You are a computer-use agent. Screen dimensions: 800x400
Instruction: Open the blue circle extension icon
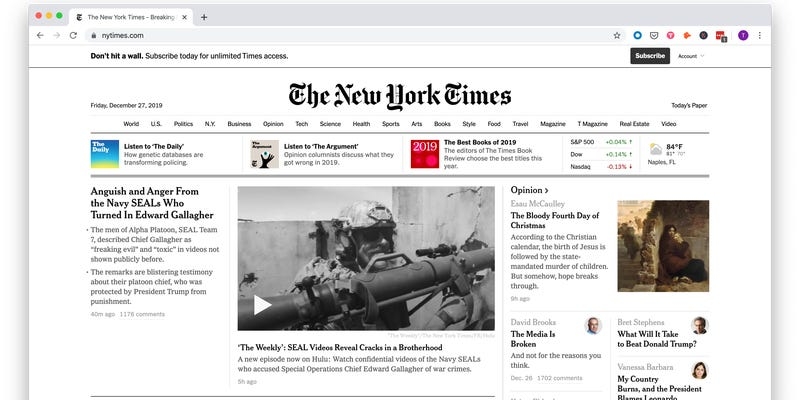(637, 35)
